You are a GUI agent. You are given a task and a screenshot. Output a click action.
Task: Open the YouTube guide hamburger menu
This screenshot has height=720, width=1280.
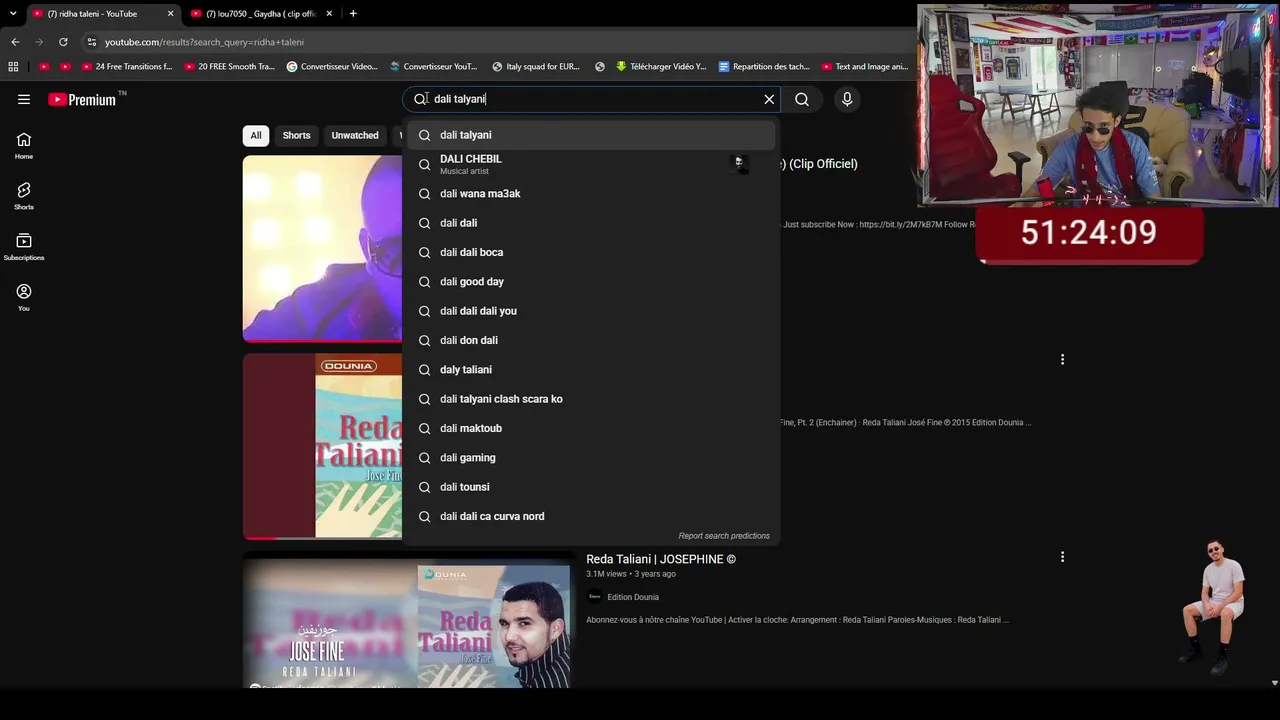pyautogui.click(x=24, y=99)
